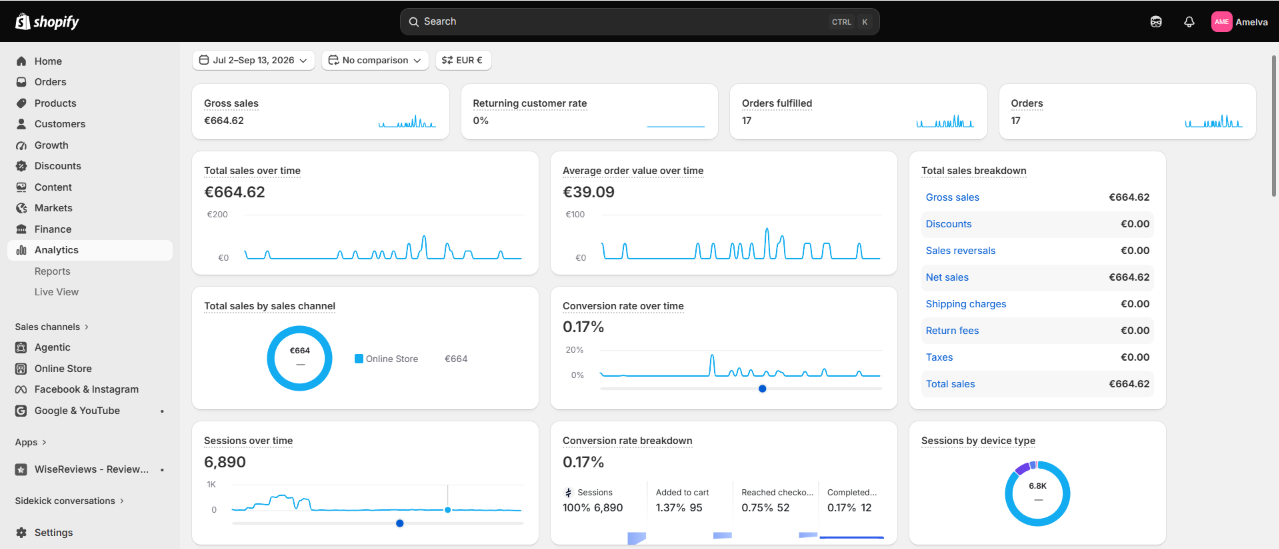Click into the Search field at the top
Viewport: 1279px width, 549px height.
coord(639,21)
